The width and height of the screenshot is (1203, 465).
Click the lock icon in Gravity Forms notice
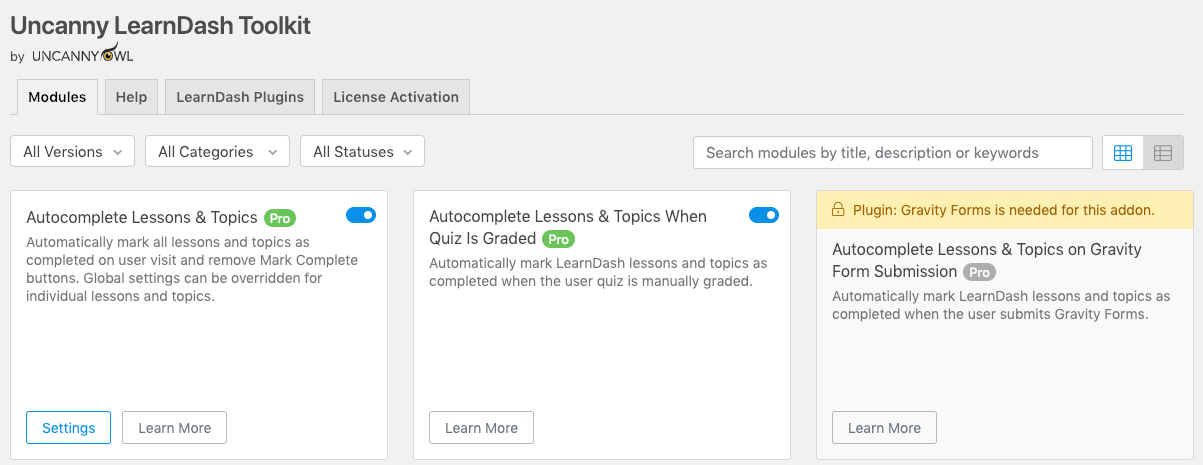837,210
